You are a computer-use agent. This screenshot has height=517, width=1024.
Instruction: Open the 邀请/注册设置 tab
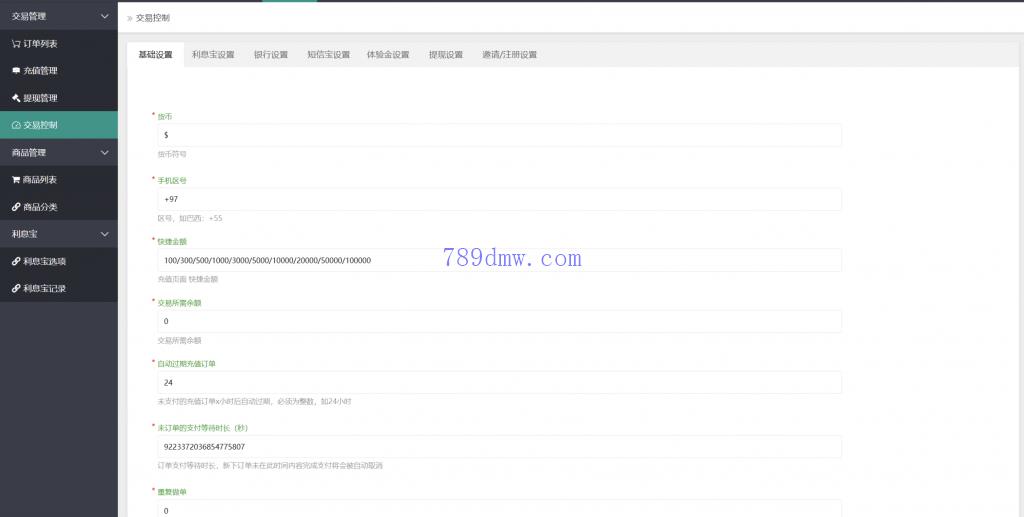pyautogui.click(x=509, y=55)
